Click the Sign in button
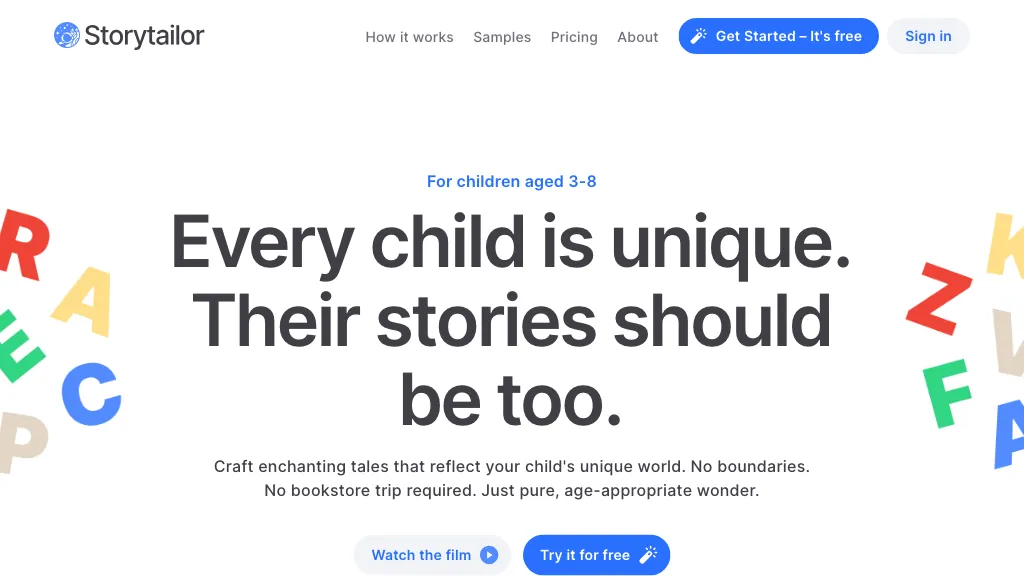This screenshot has width=1024, height=576. click(928, 36)
